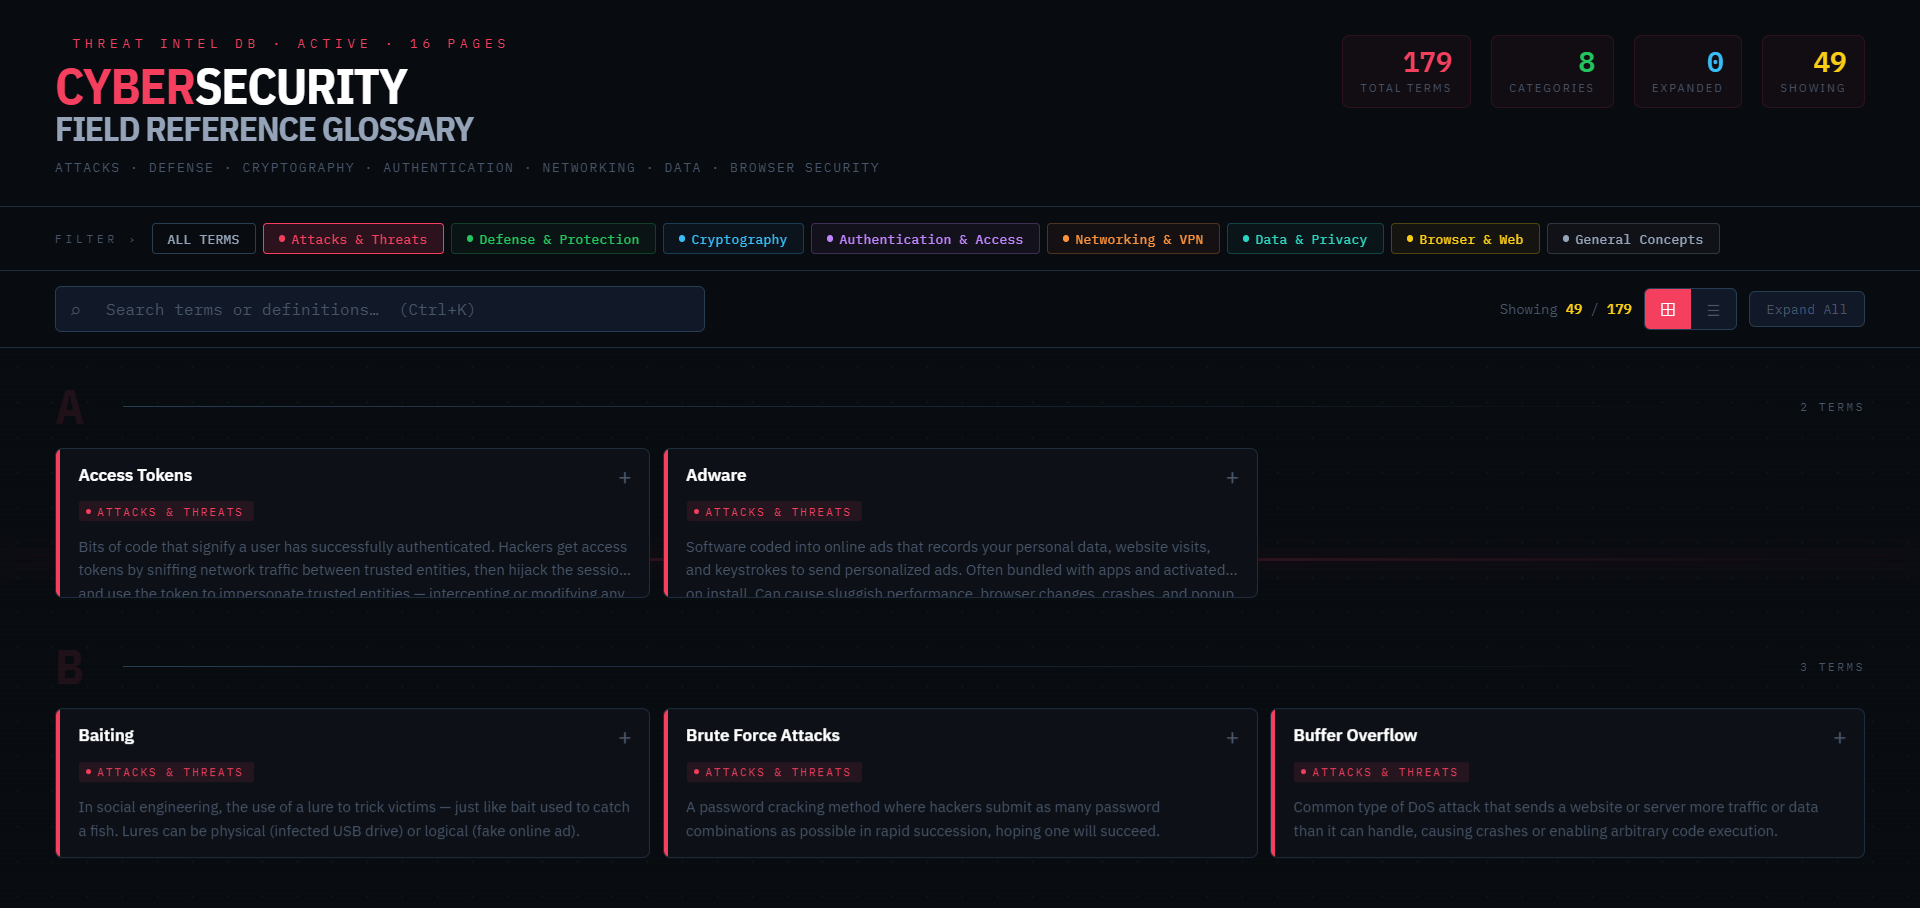Click the General Concepts gray dot icon
This screenshot has height=908, width=1920.
[1565, 239]
